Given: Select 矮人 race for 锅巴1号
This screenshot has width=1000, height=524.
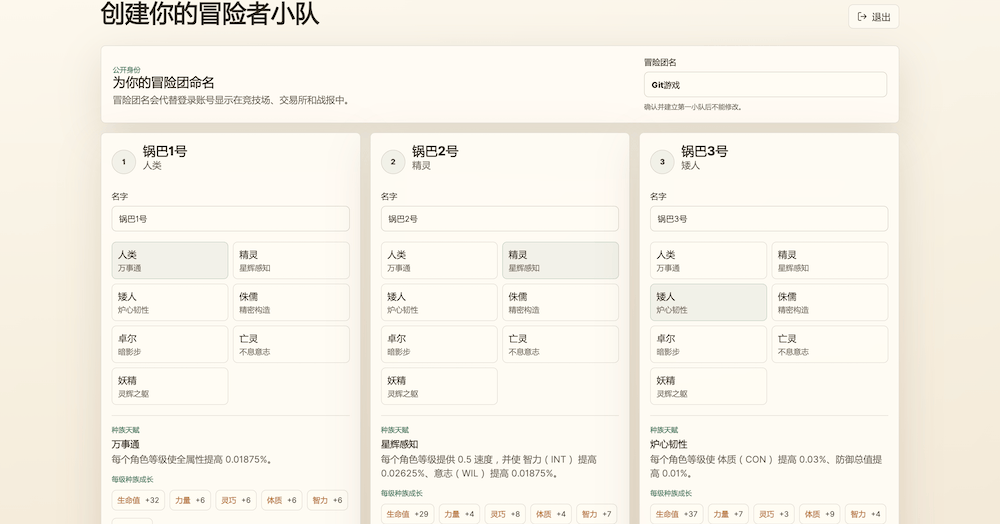Looking at the screenshot, I should [x=170, y=302].
